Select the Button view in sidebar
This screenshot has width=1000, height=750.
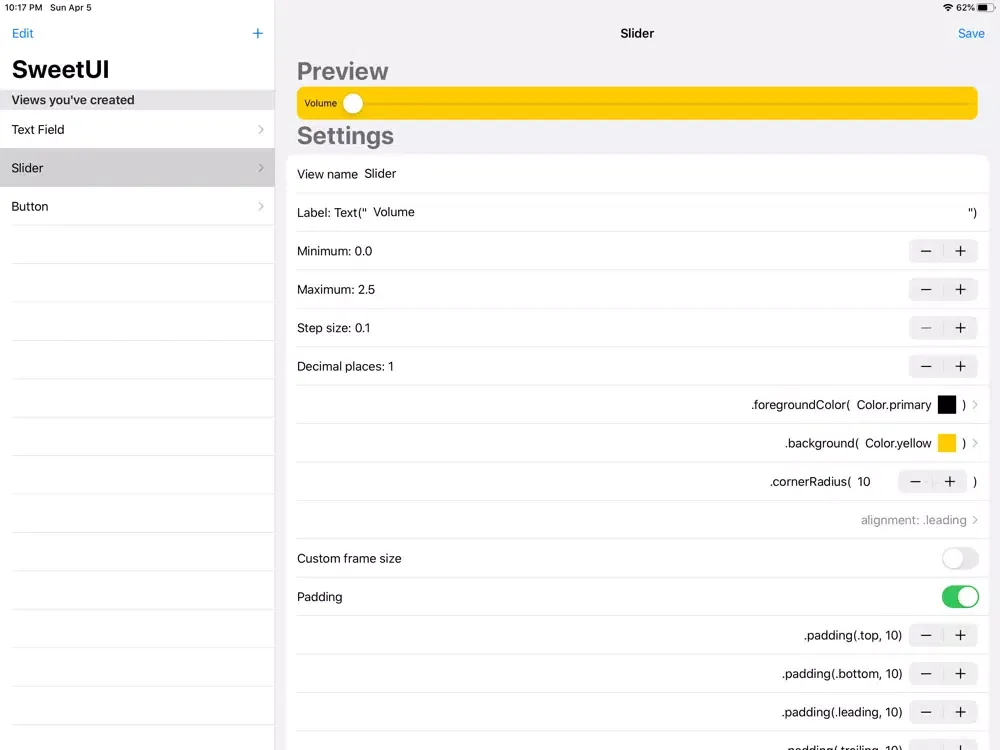click(137, 206)
